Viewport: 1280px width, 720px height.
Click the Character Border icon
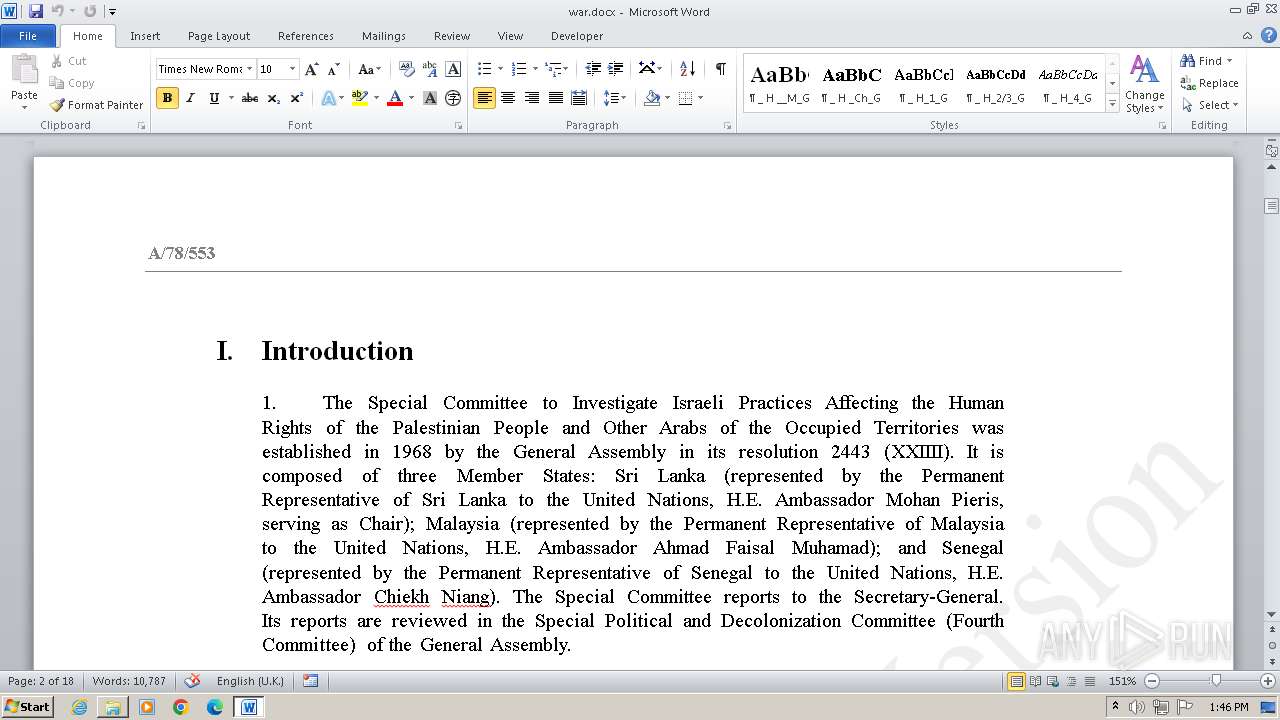pyautogui.click(x=453, y=69)
